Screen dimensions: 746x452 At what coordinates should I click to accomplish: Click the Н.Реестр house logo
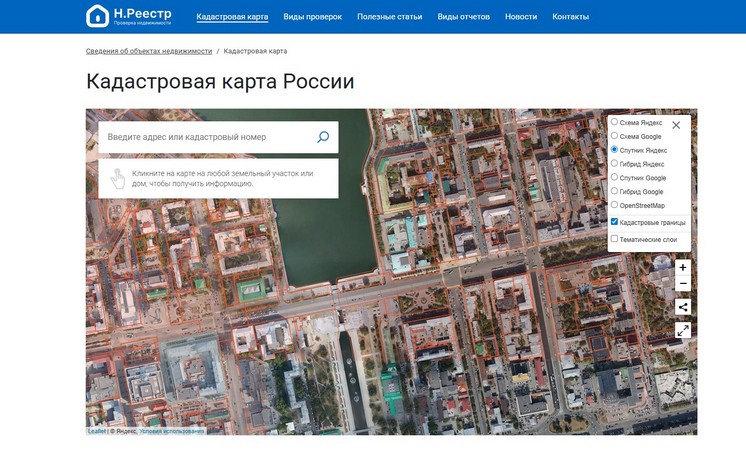point(97,16)
